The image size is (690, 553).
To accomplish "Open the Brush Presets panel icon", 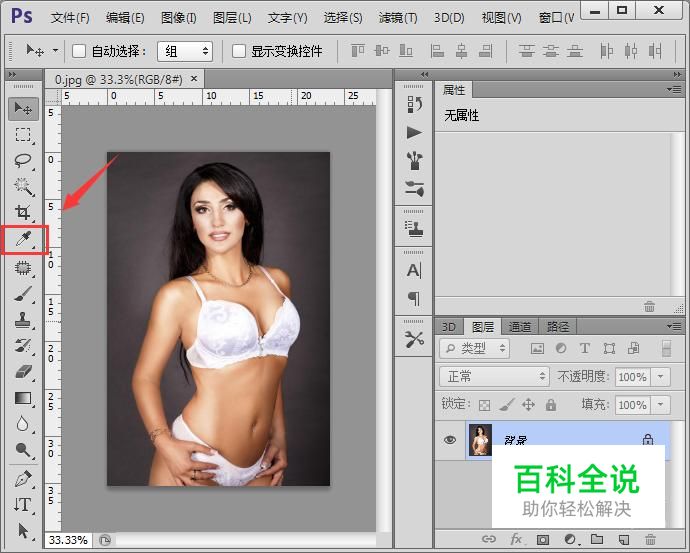I will [x=414, y=189].
